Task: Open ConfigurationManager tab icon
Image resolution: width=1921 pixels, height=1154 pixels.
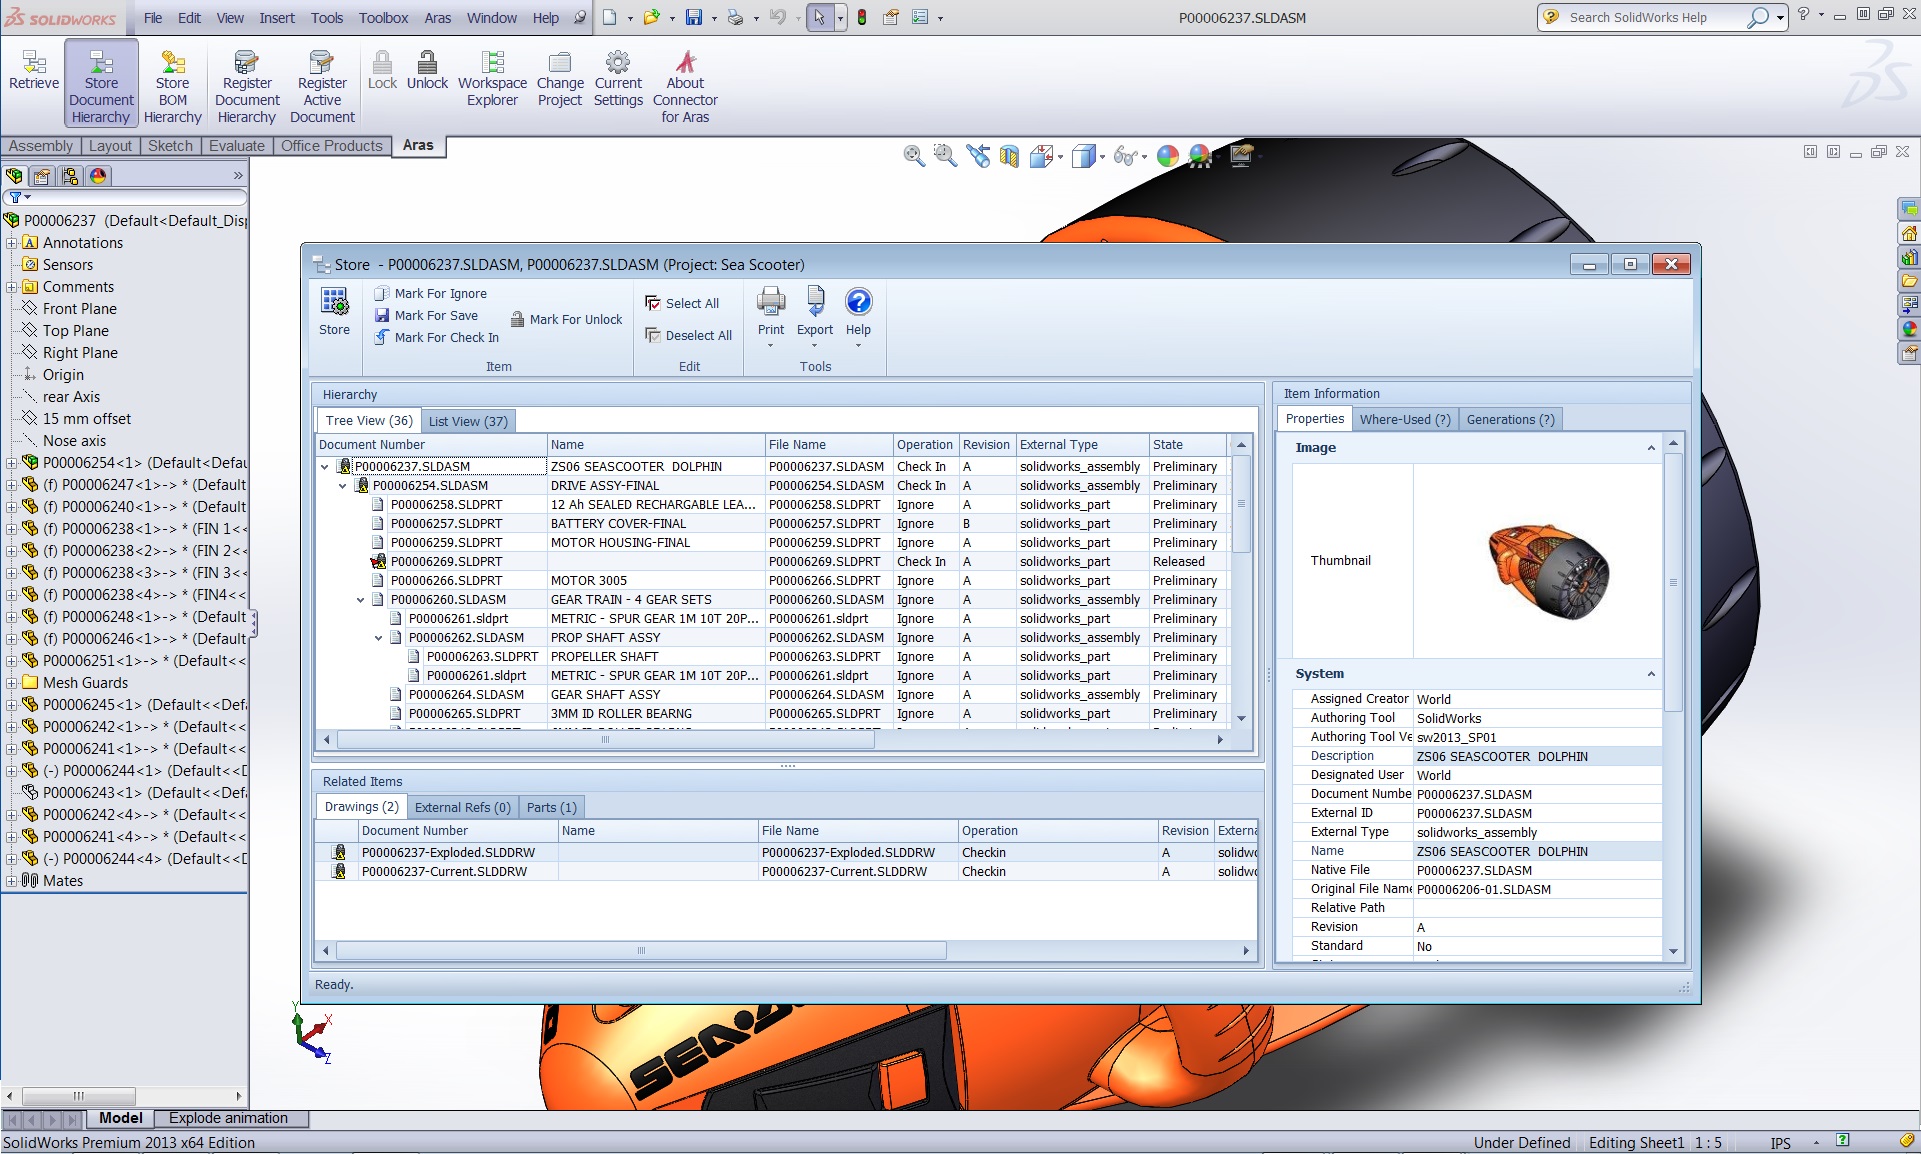Action: click(x=70, y=176)
